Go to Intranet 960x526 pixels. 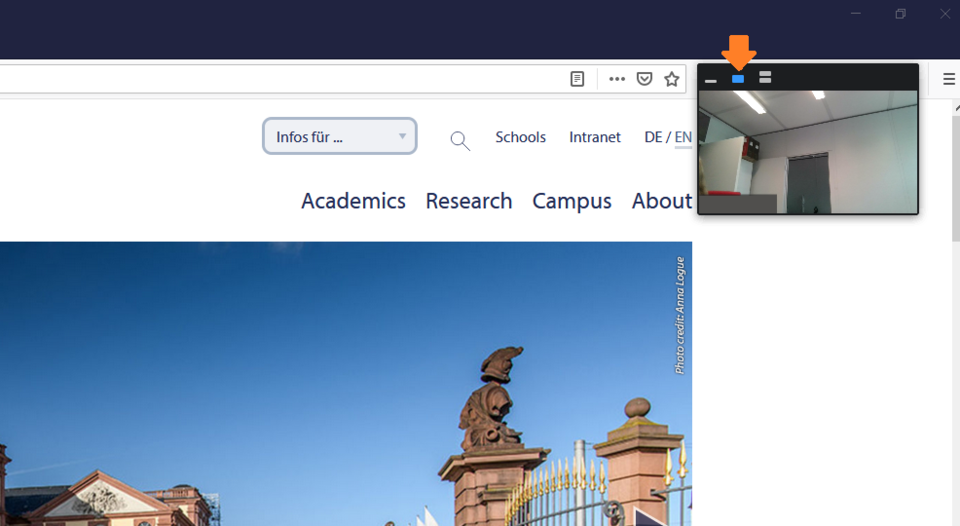tap(594, 137)
